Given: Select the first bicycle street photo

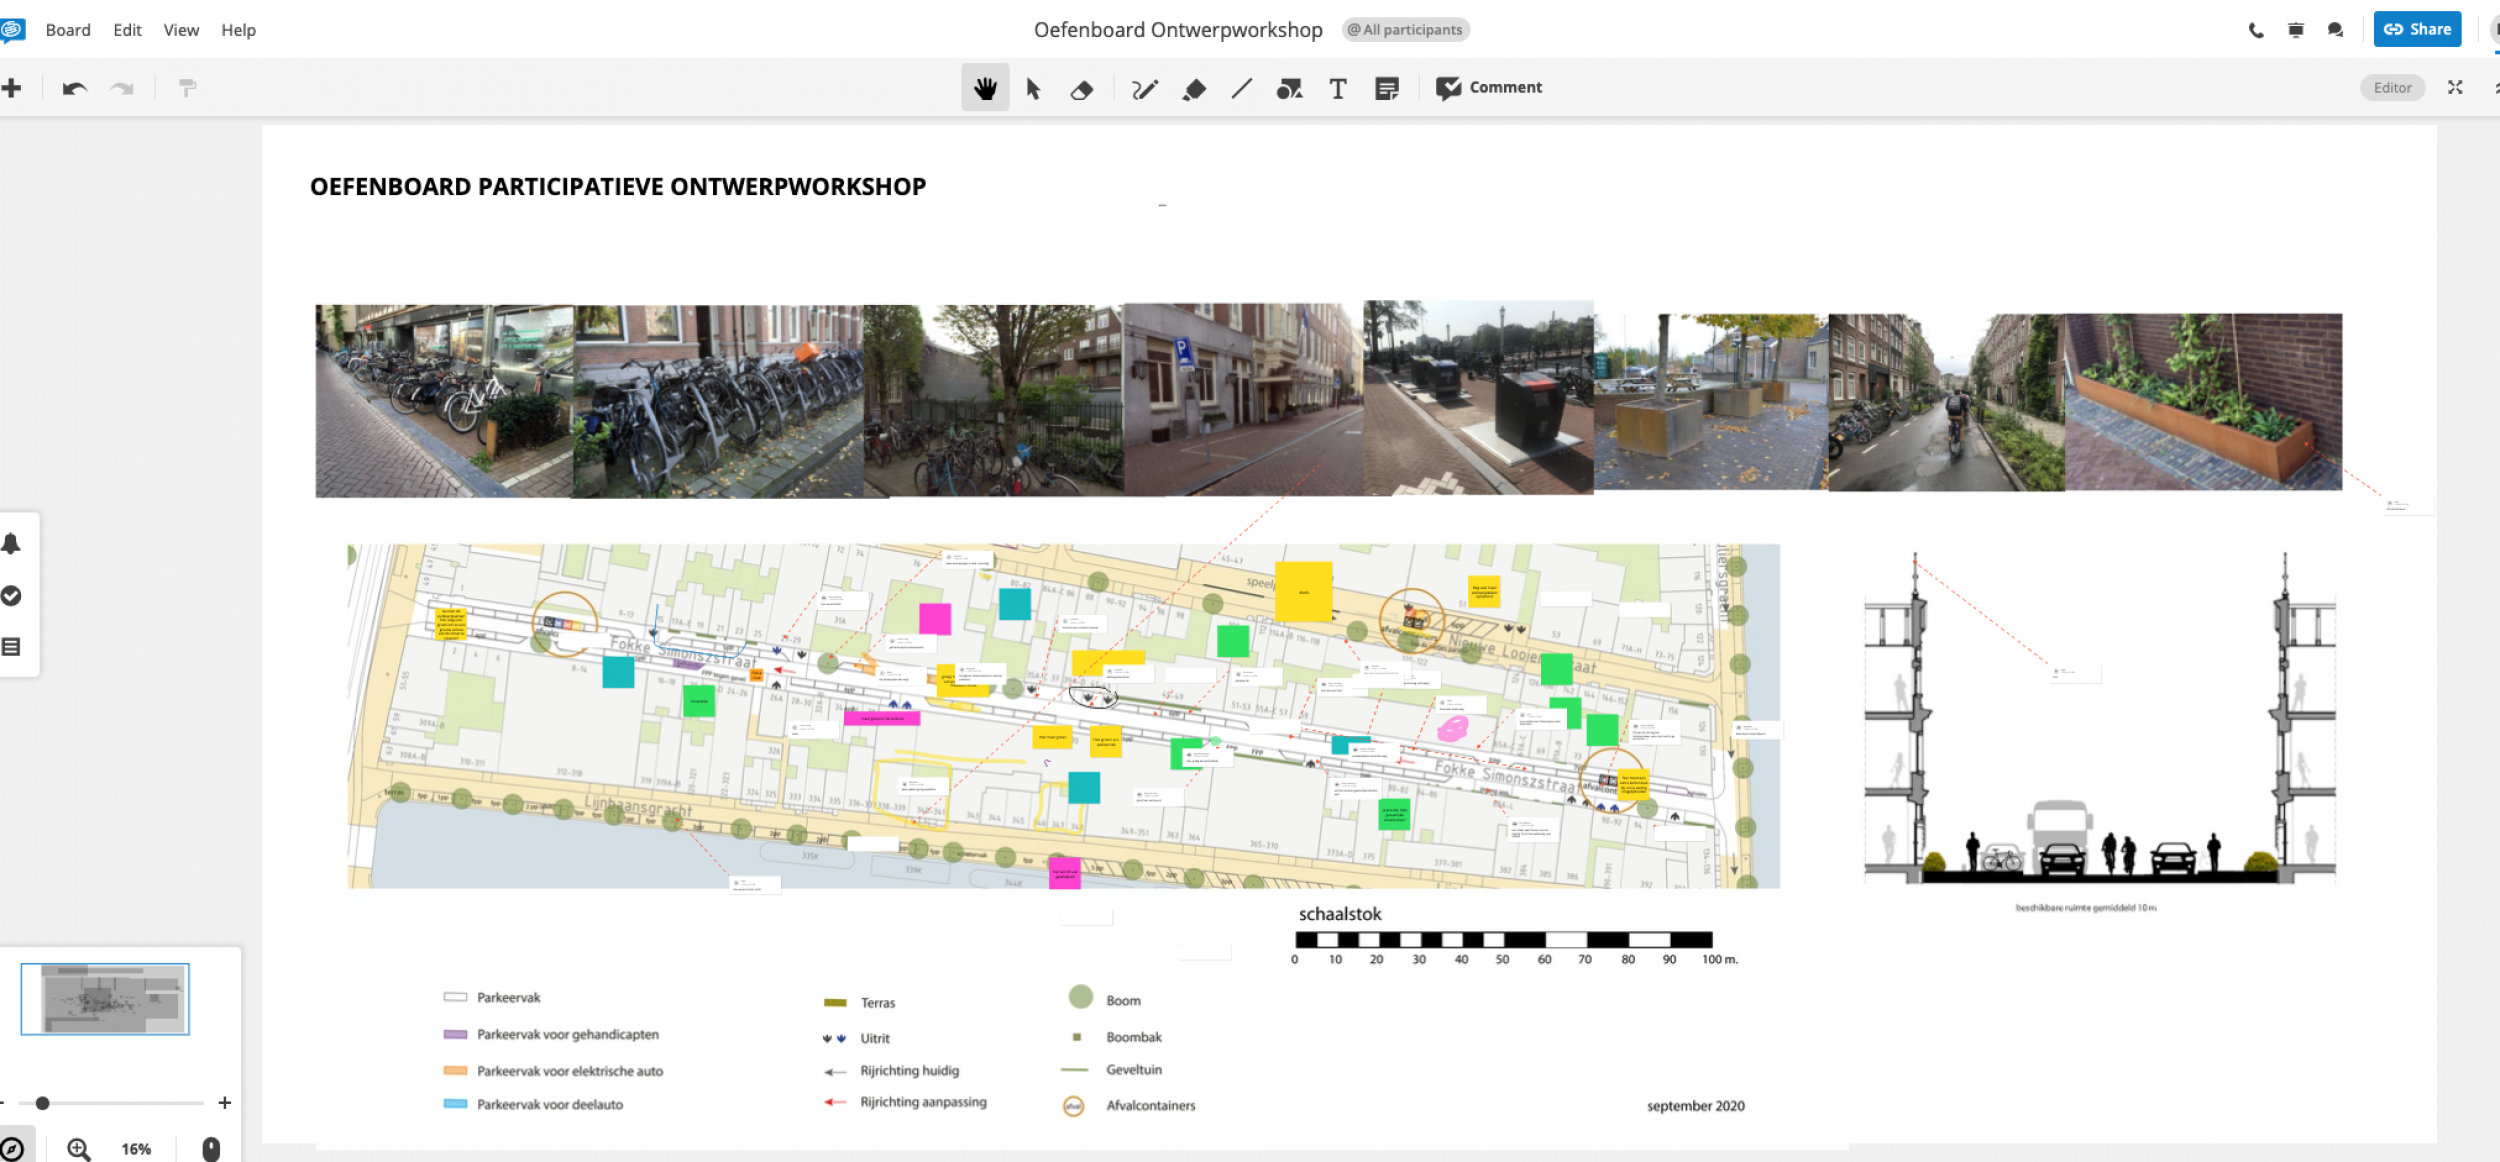Looking at the screenshot, I should click(x=445, y=401).
